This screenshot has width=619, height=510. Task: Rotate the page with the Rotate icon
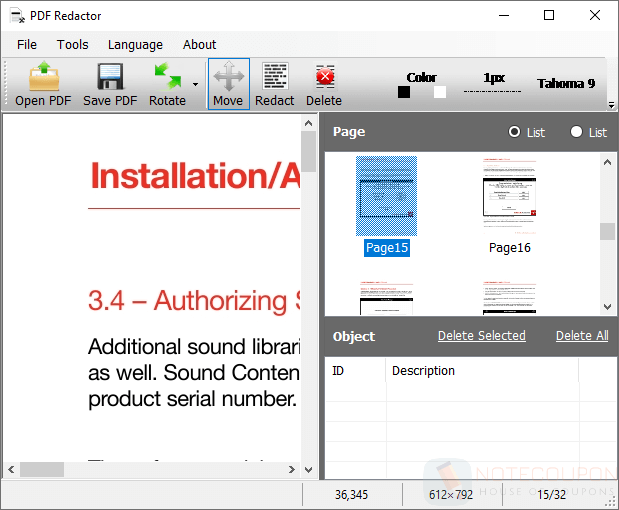pos(167,84)
